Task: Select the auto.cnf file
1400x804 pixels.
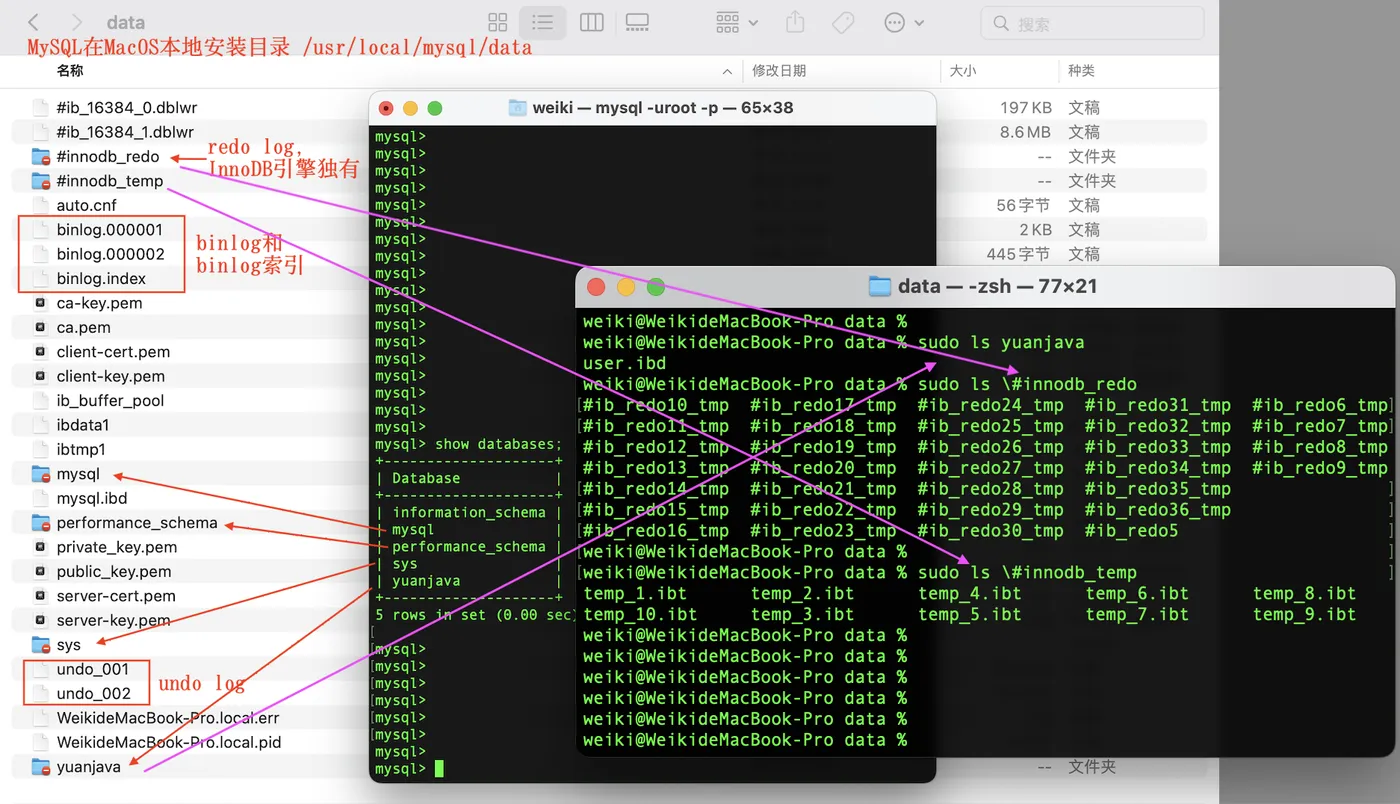Action: click(86, 205)
